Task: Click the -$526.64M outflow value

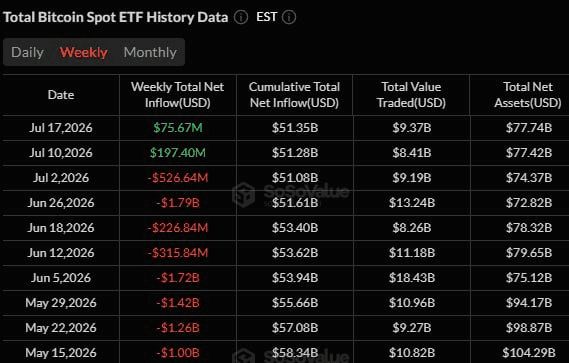Action: [178, 178]
